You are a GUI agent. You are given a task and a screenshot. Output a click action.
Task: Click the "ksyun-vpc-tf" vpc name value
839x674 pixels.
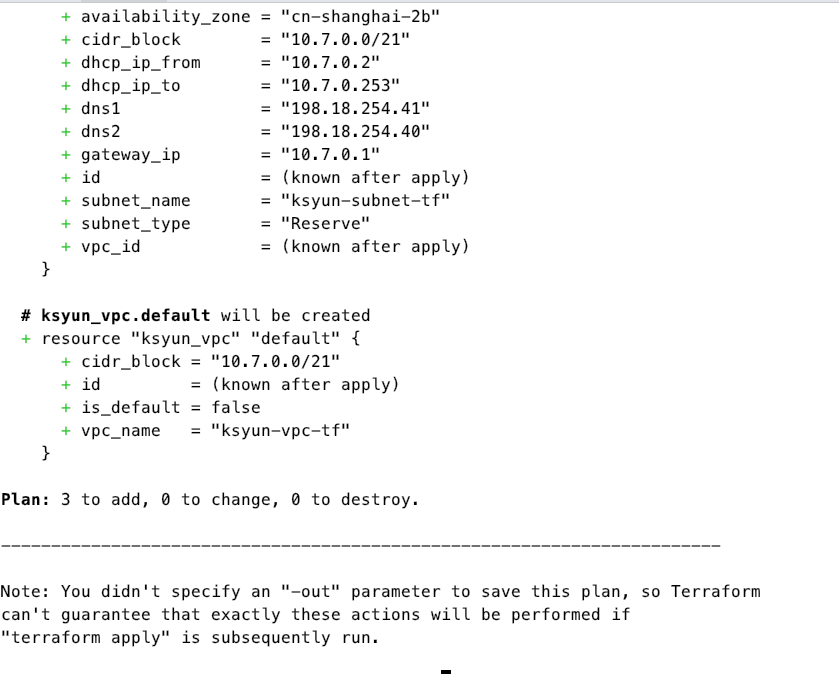point(280,431)
